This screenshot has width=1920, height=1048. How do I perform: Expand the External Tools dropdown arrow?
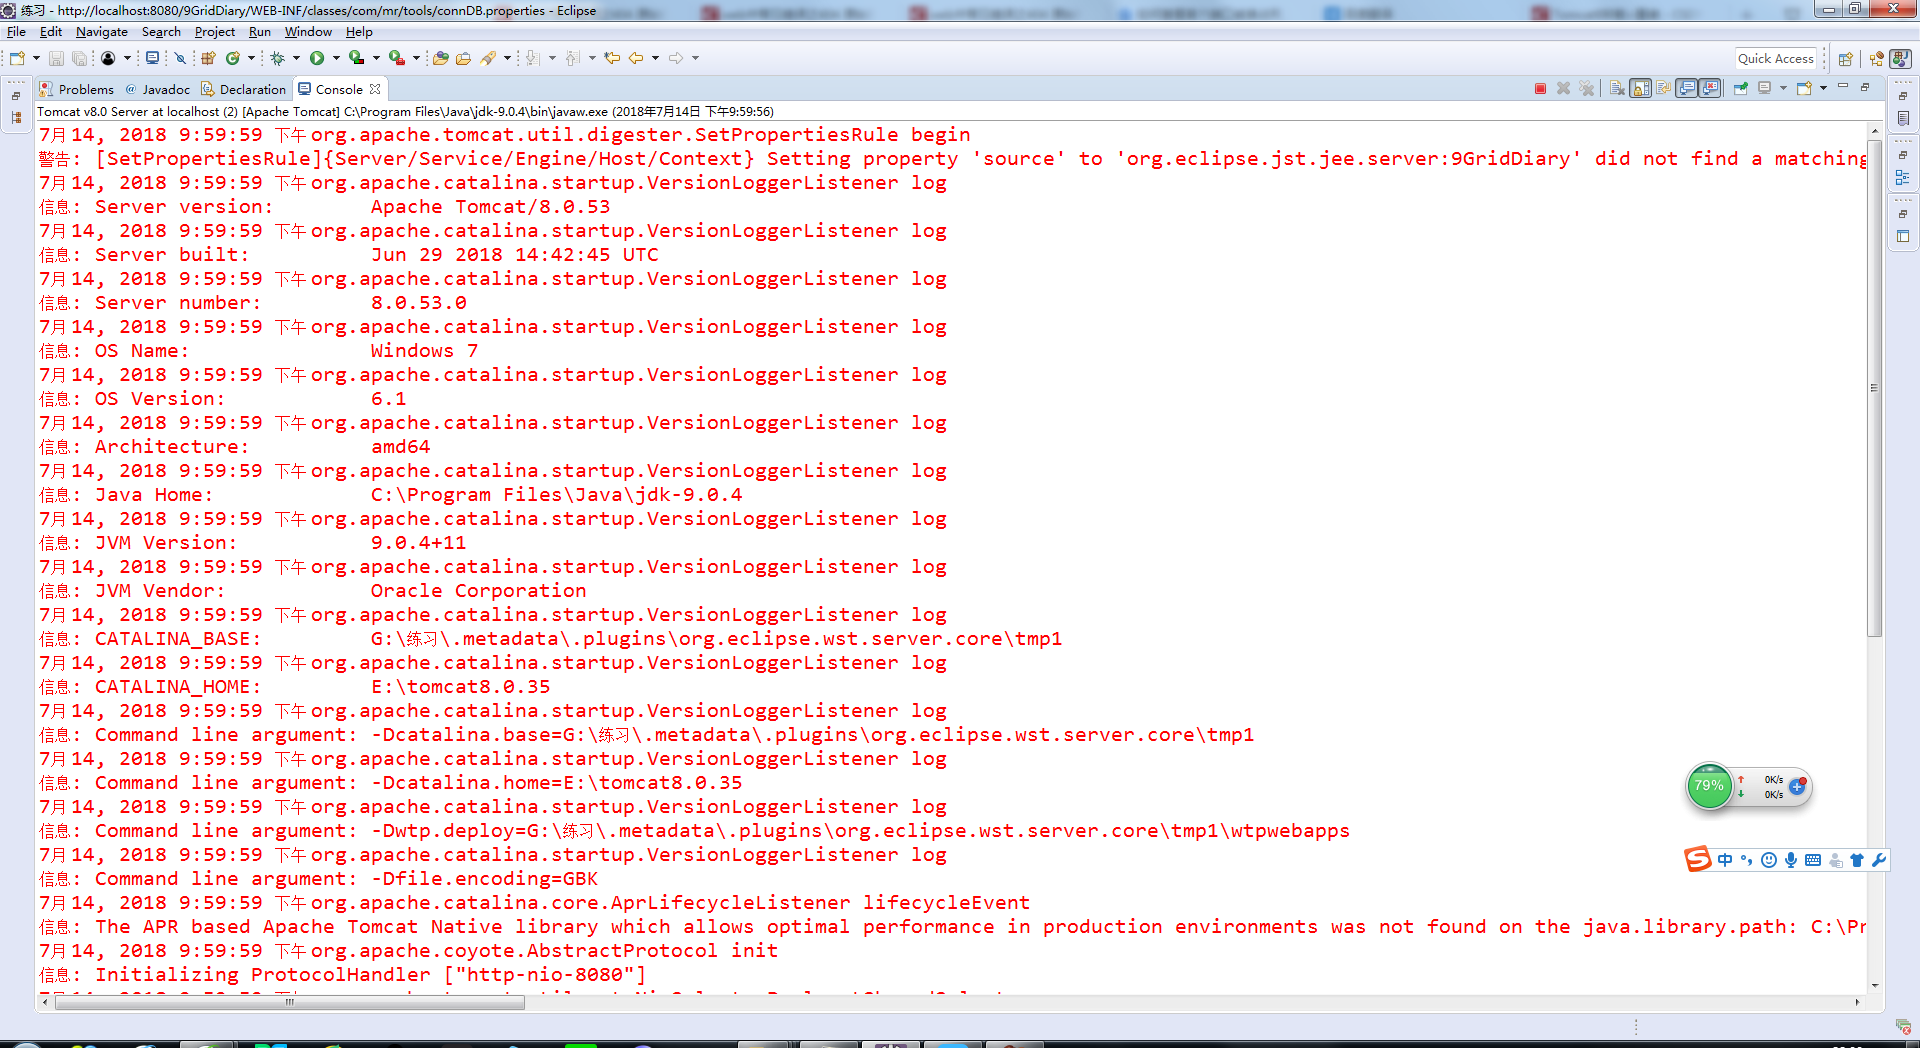pos(416,58)
